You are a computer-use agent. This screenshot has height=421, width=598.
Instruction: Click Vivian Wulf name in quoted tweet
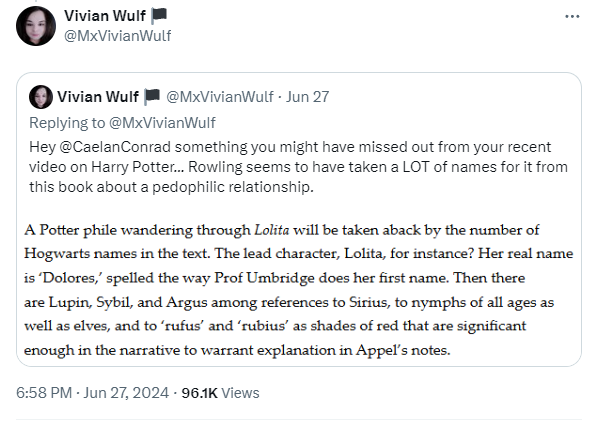[x=98, y=96]
